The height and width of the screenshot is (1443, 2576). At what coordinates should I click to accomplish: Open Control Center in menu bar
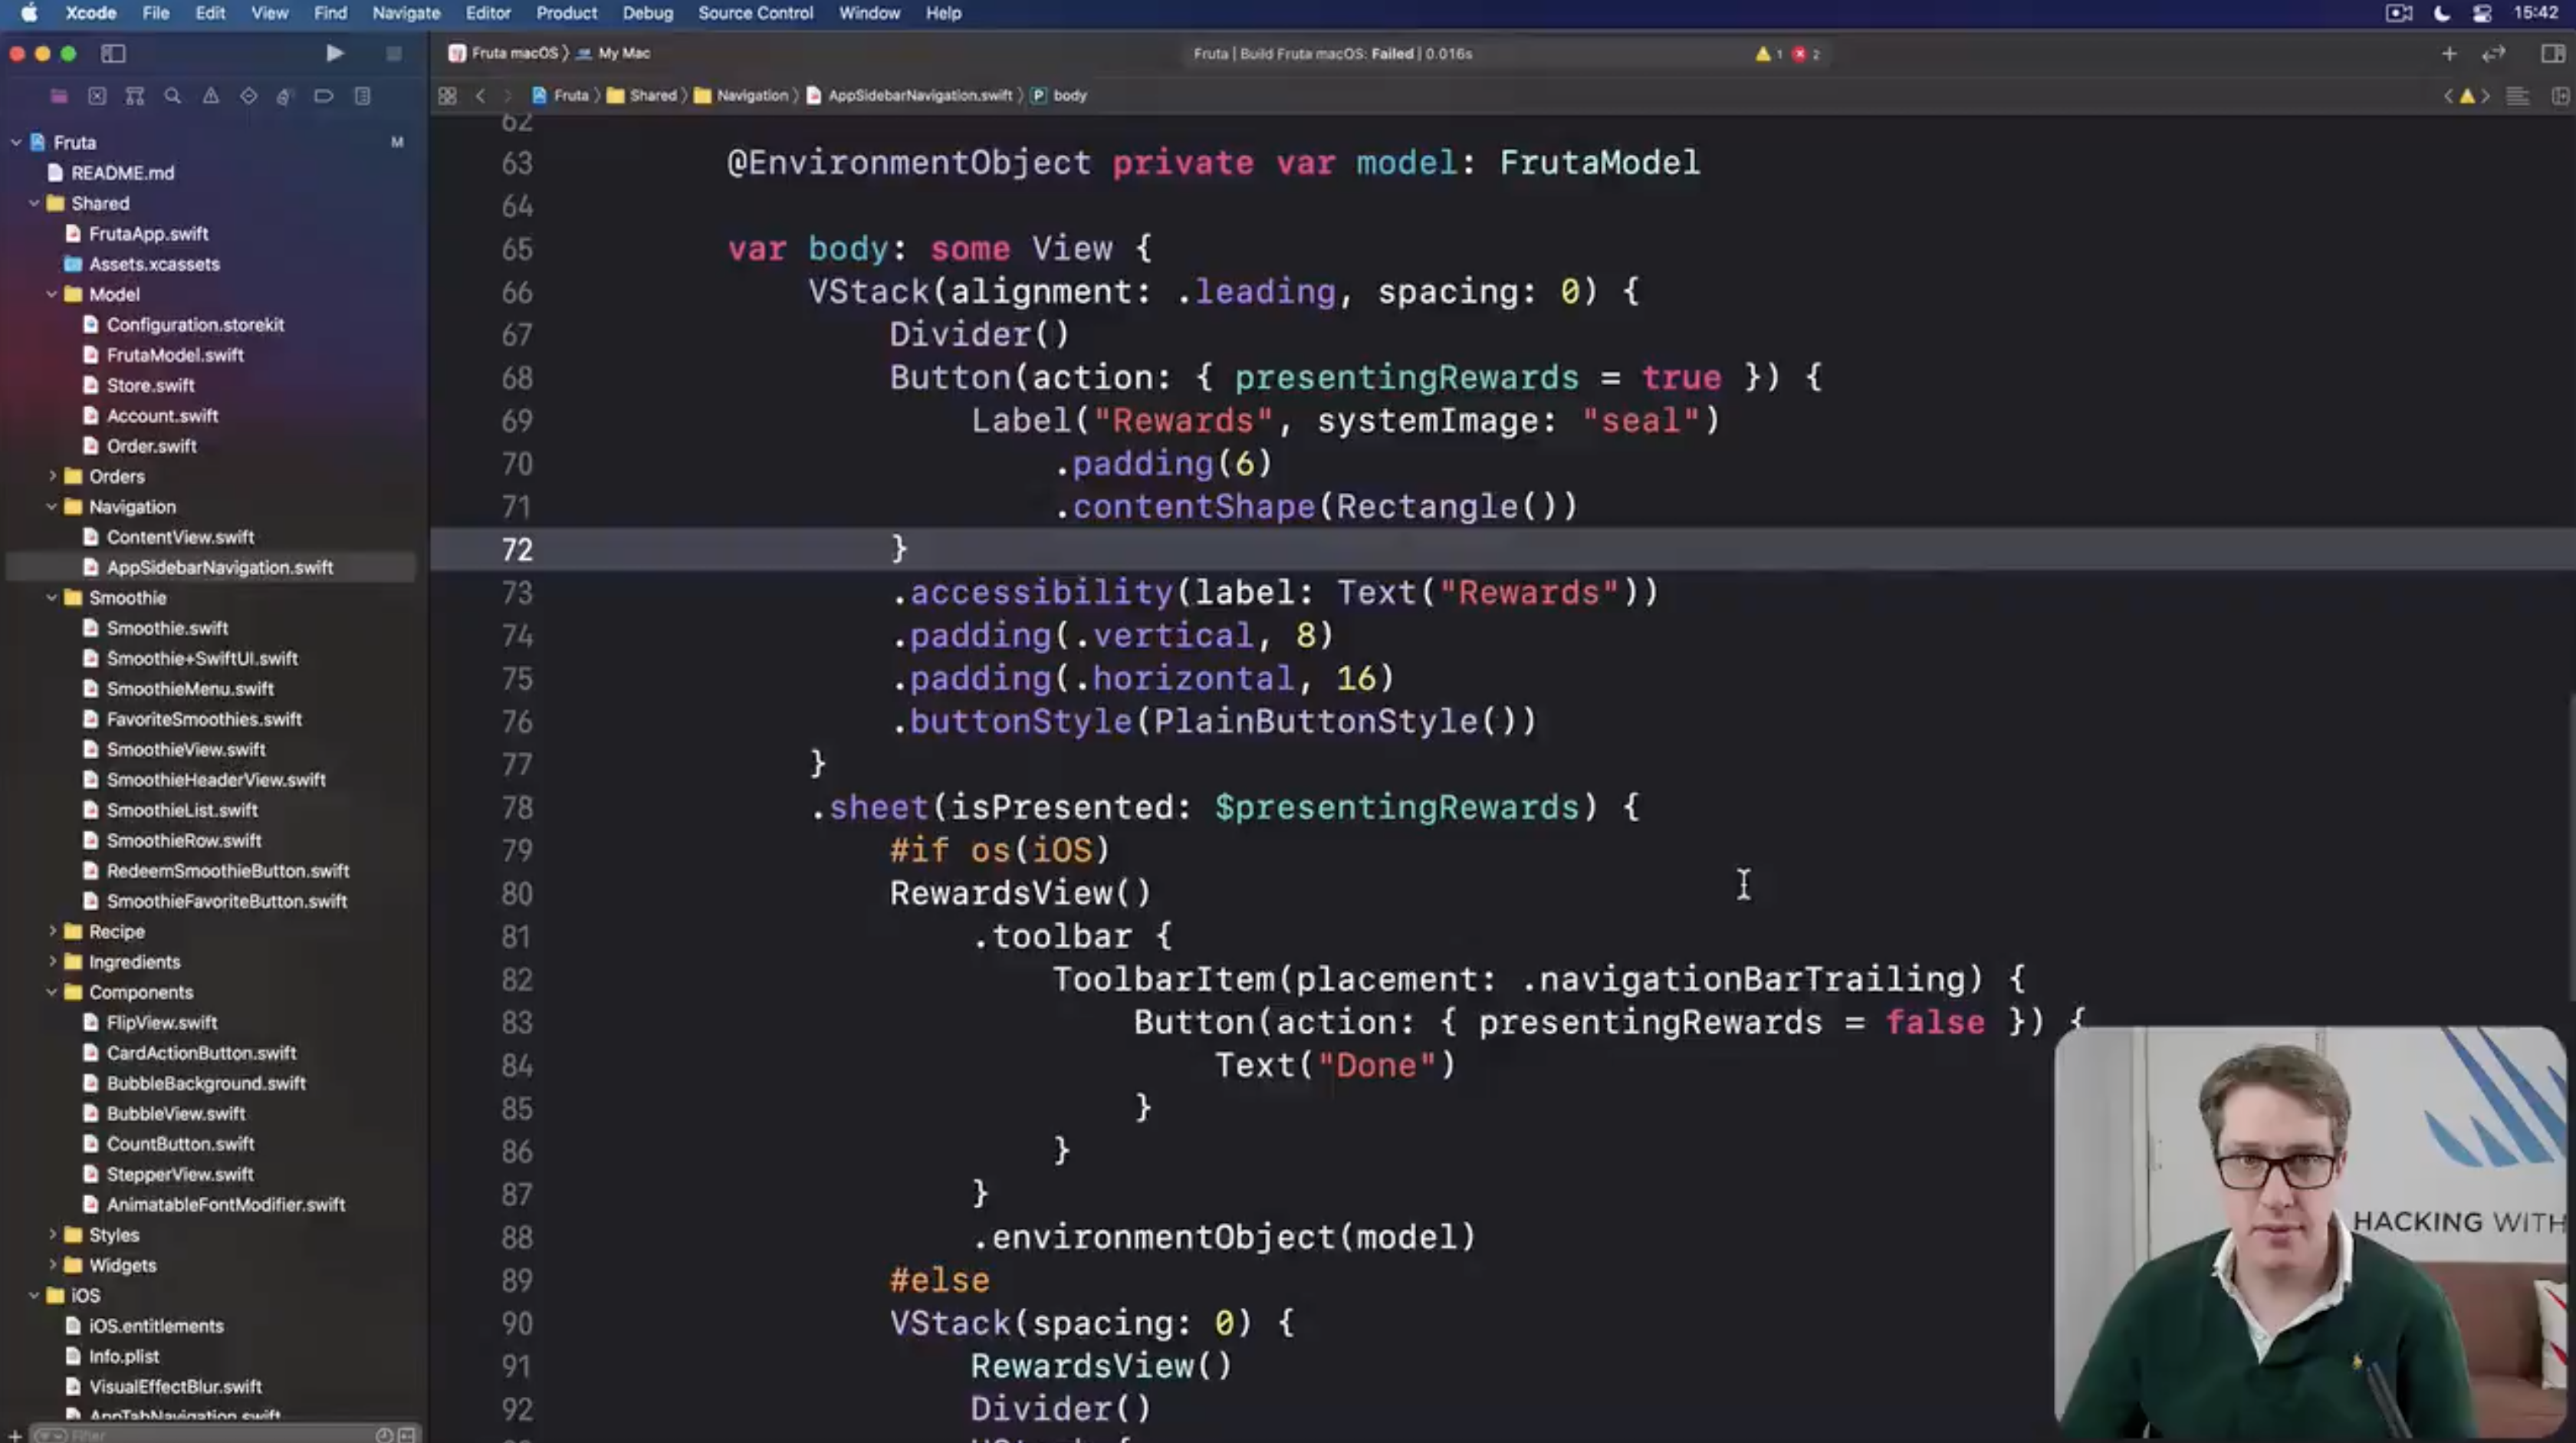2482,13
